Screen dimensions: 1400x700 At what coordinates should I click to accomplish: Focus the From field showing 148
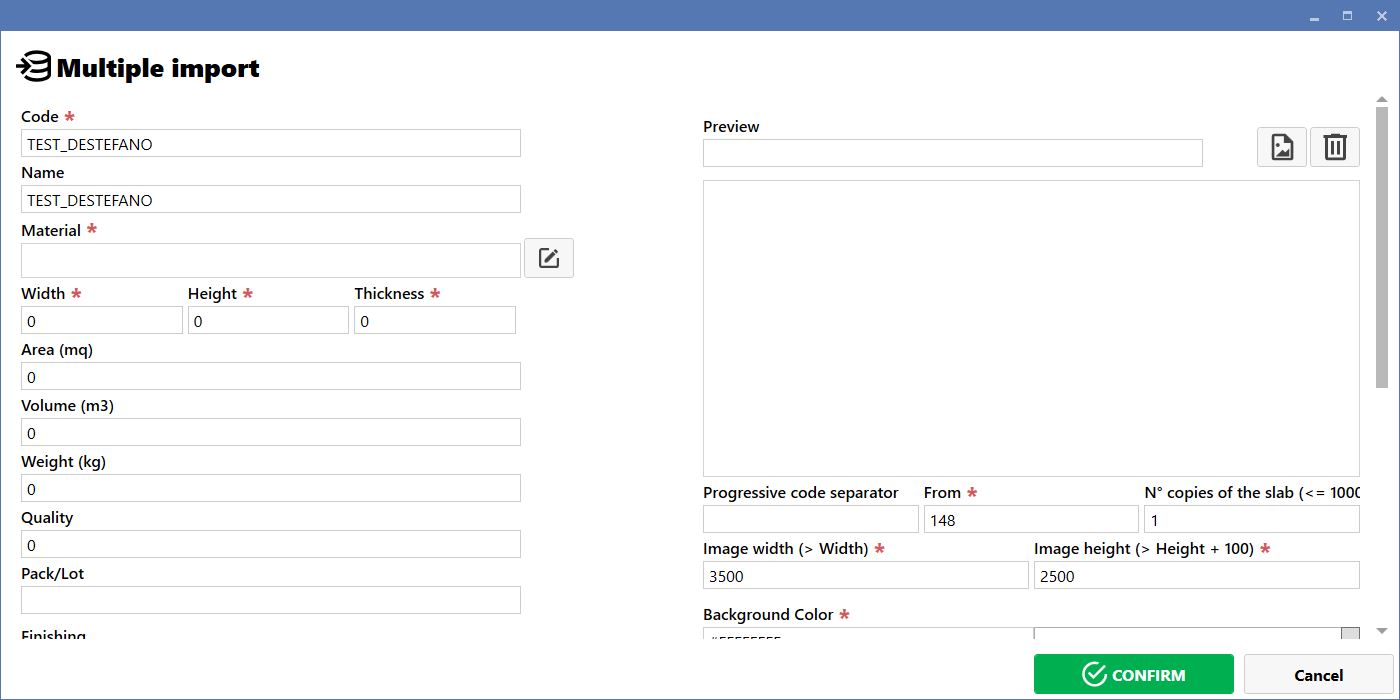pyautogui.click(x=1031, y=519)
